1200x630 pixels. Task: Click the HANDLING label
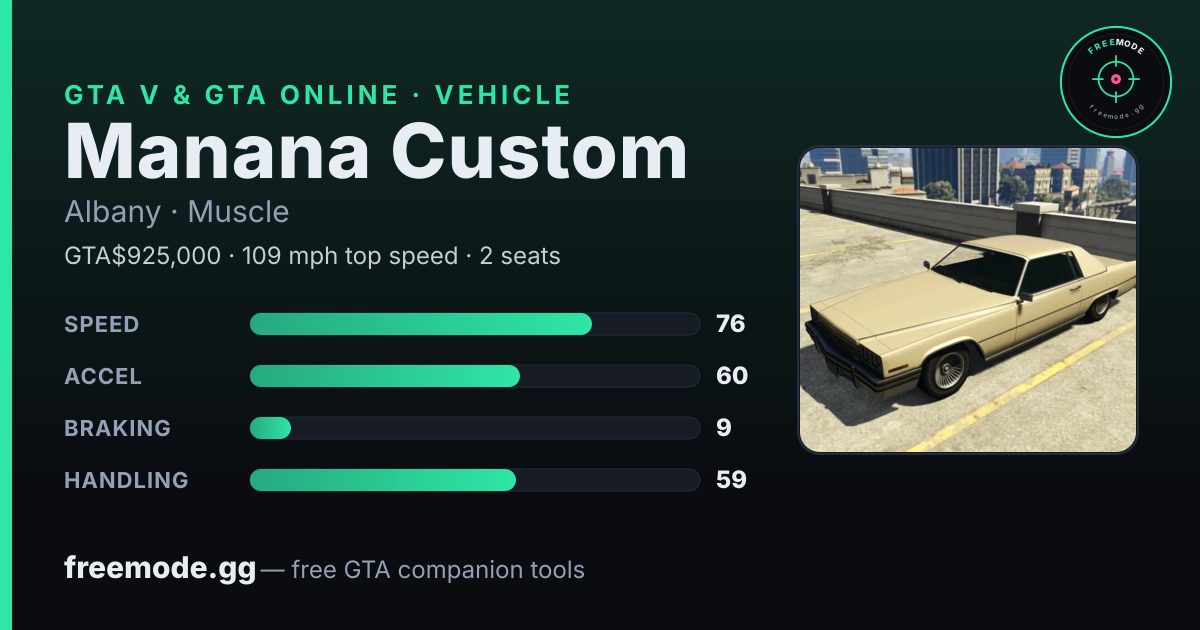coord(127,480)
